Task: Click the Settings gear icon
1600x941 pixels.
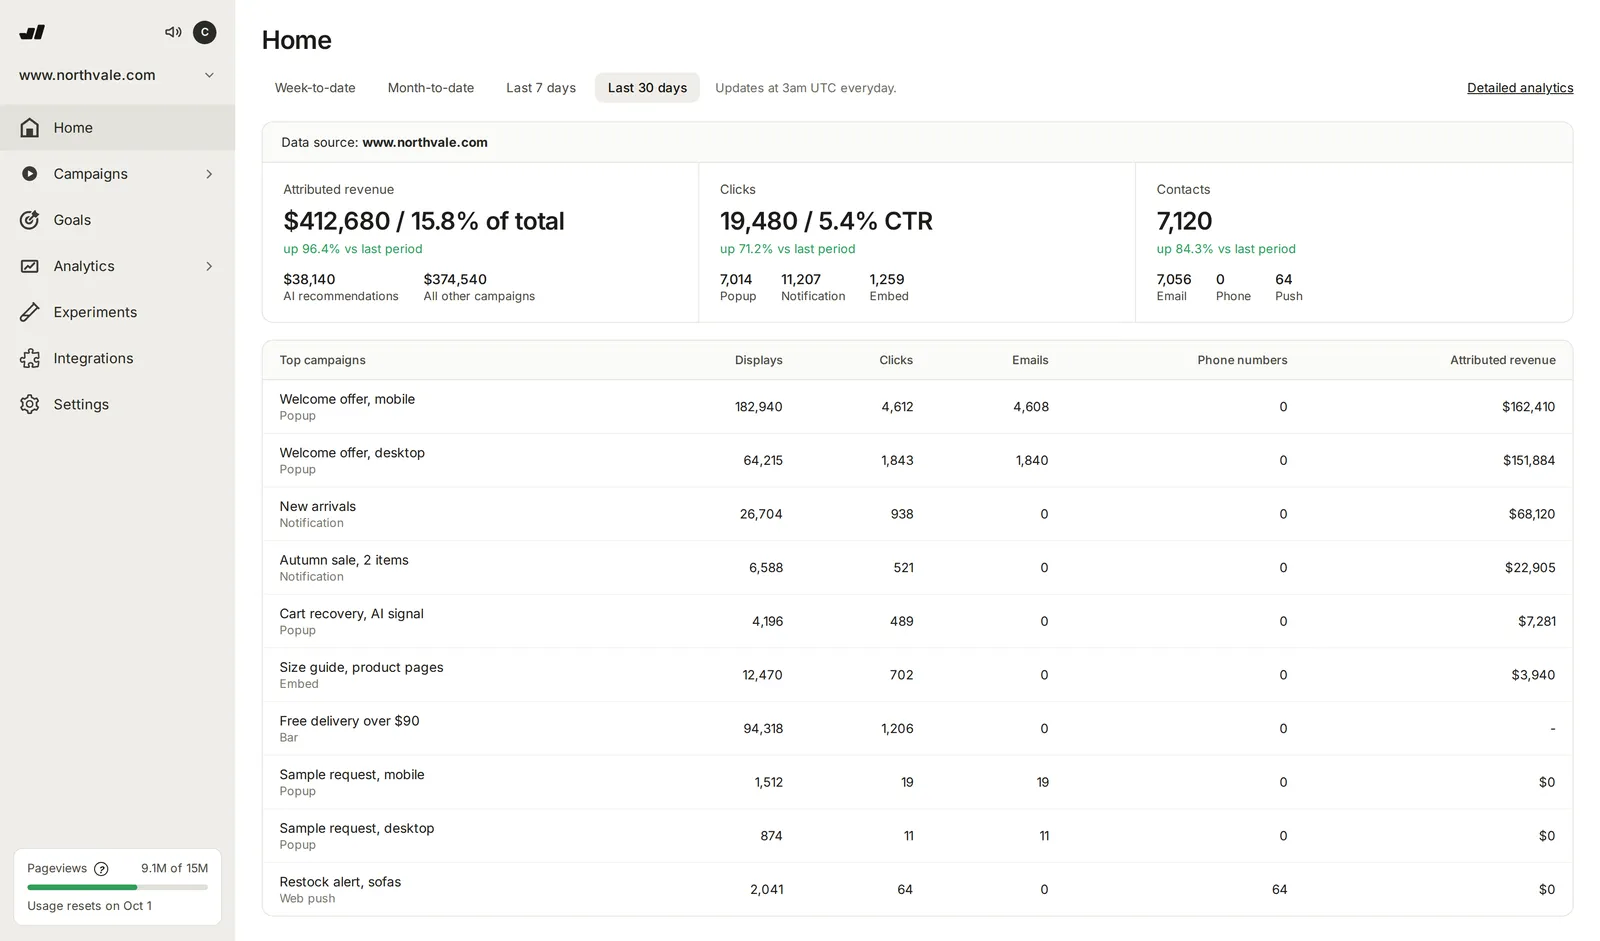Action: click(30, 404)
